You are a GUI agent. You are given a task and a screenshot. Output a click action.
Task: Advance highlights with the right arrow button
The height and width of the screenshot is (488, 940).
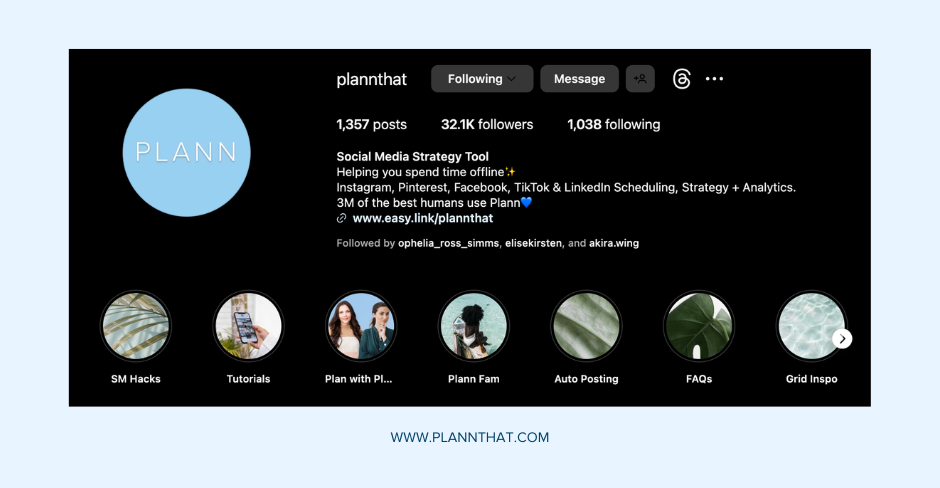click(842, 339)
